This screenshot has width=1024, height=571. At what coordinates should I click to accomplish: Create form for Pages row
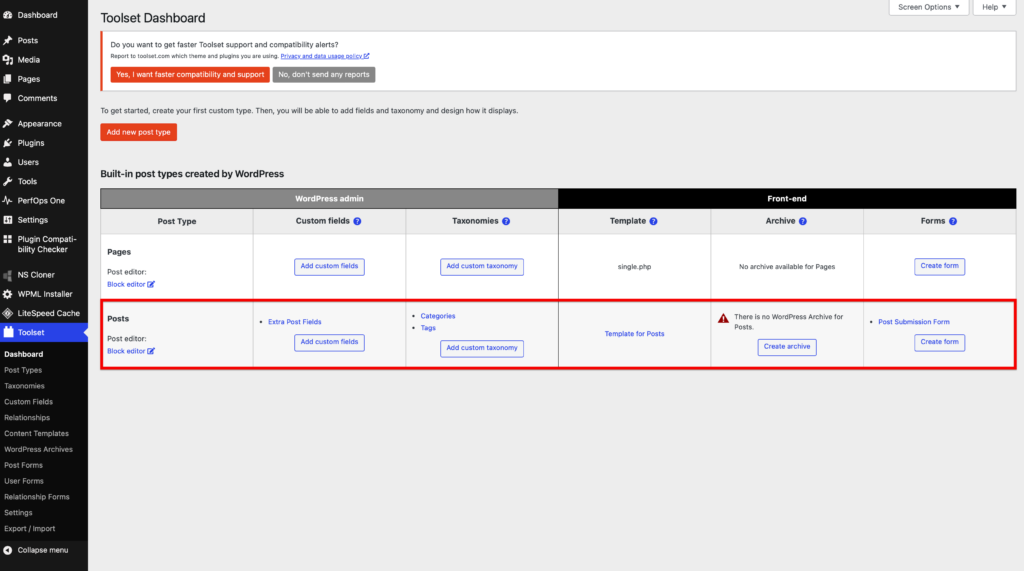pos(940,267)
